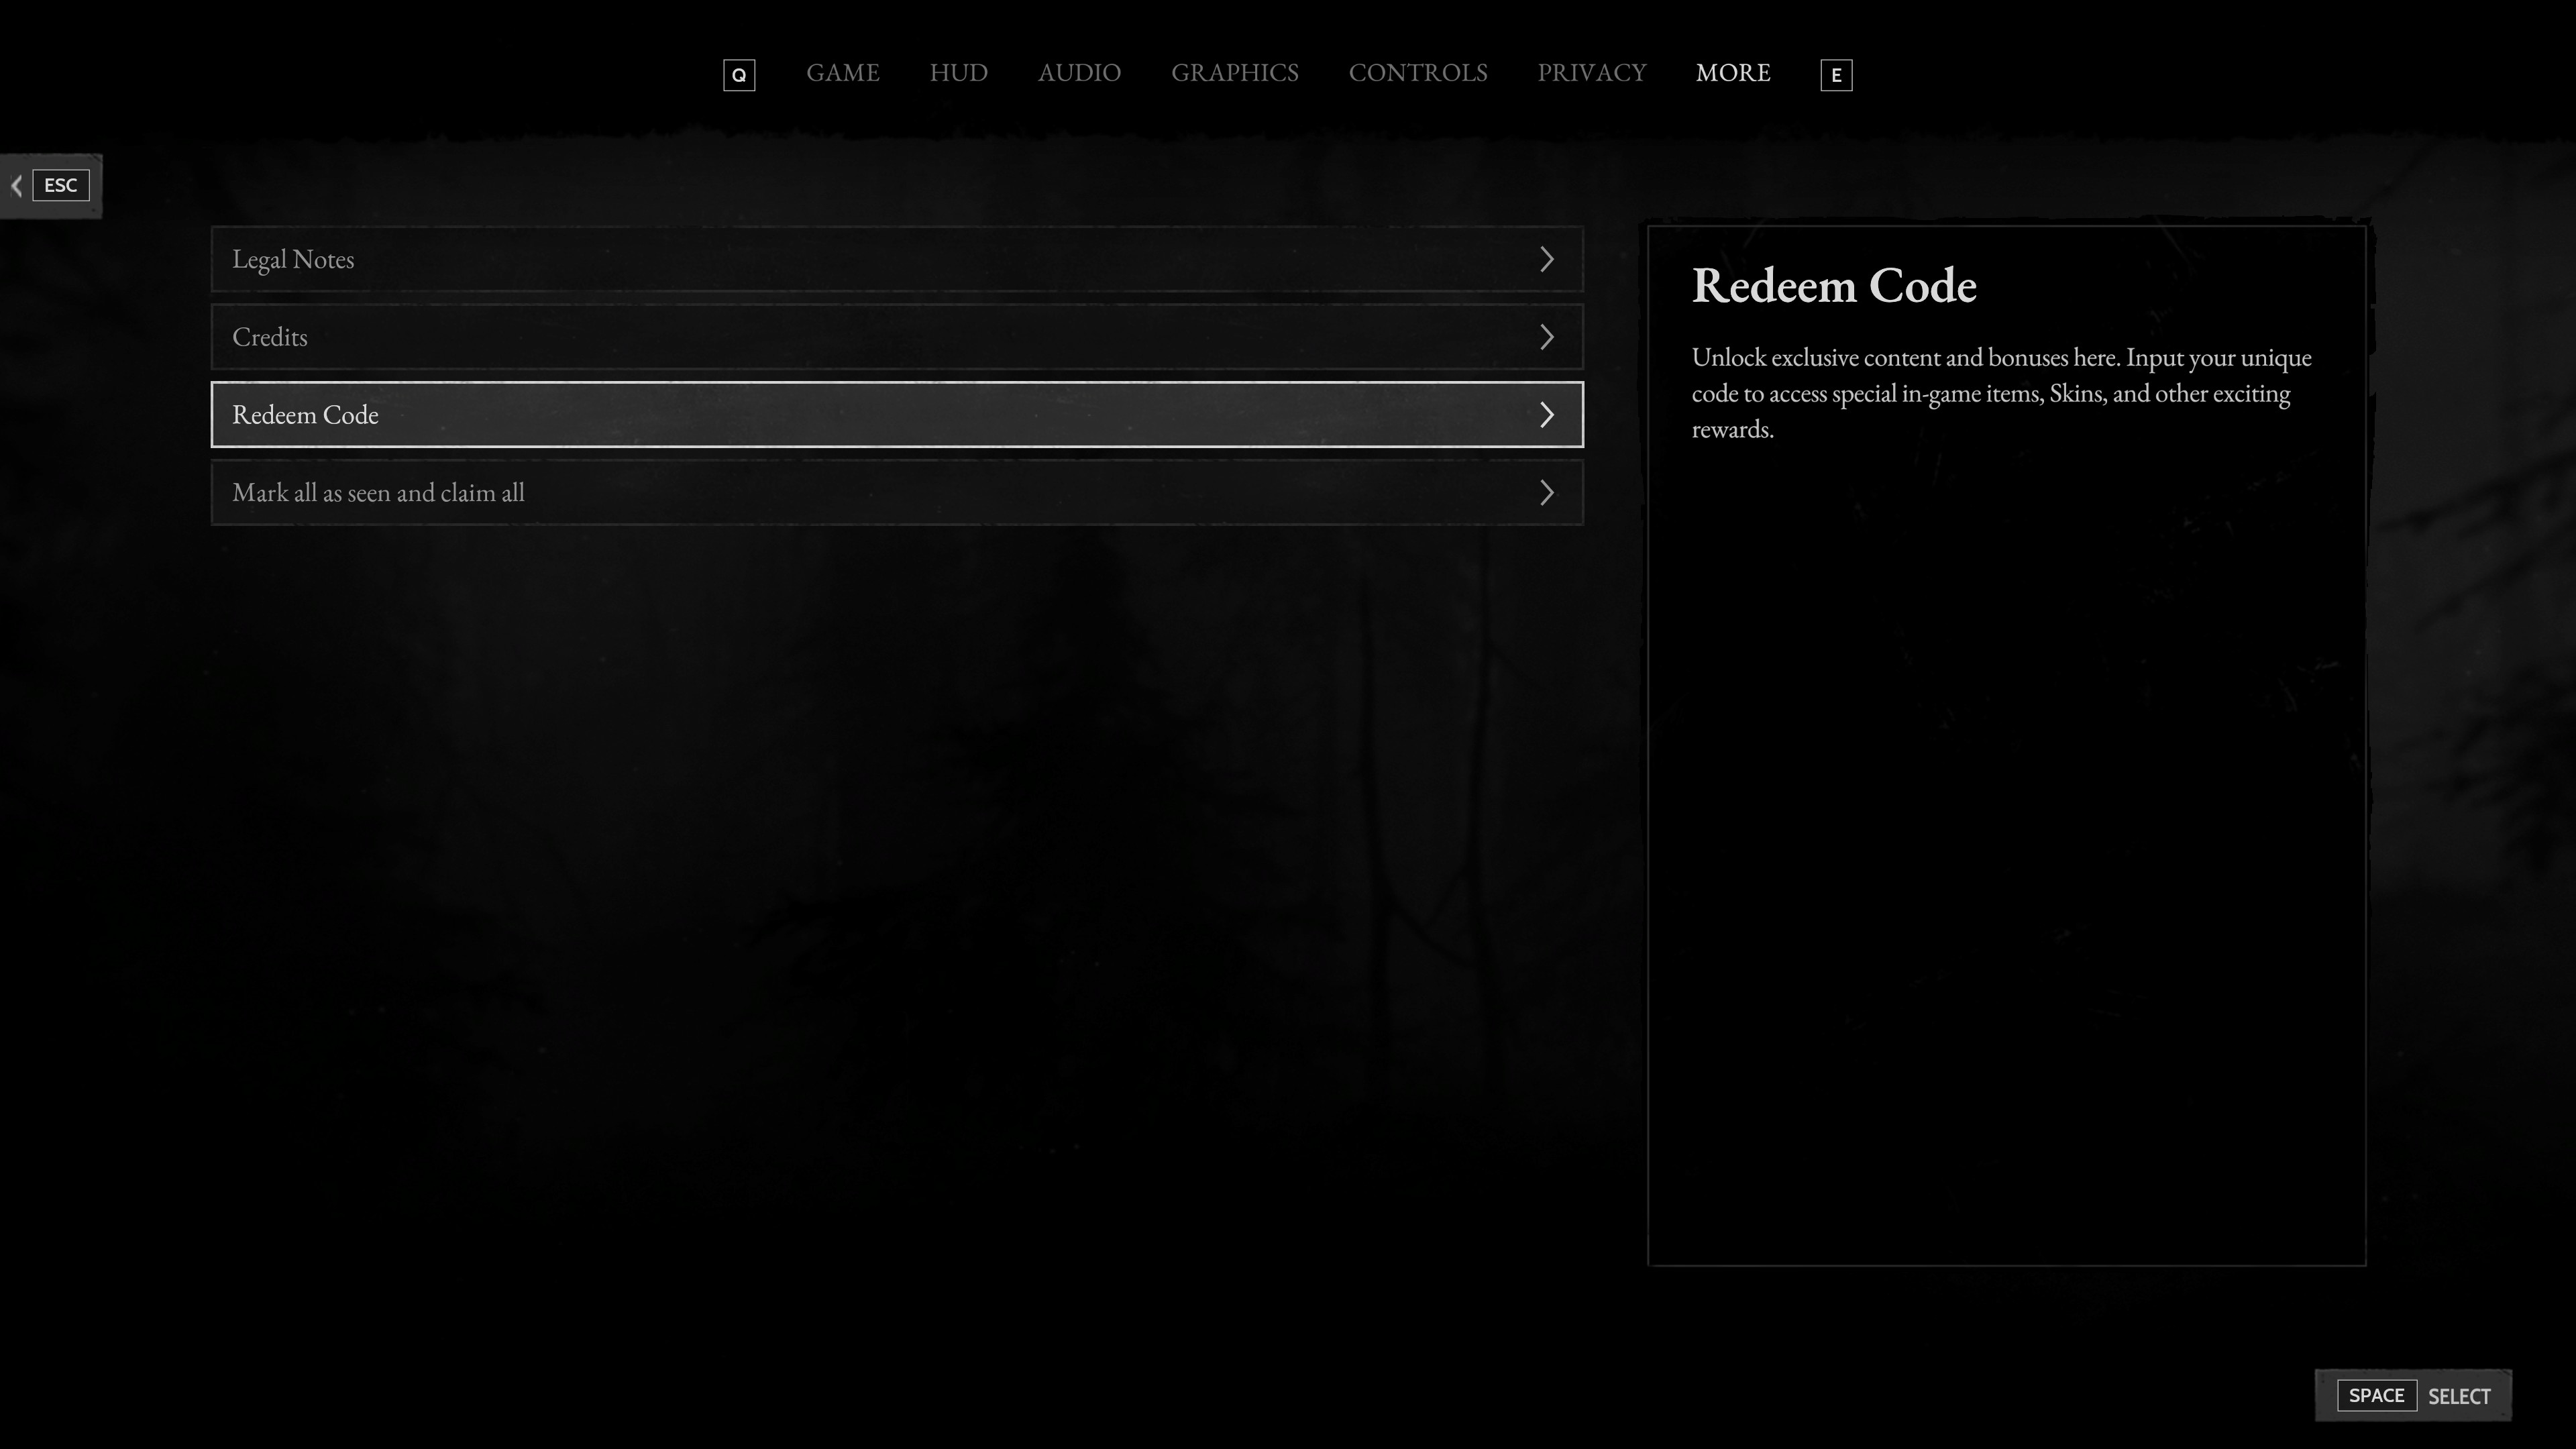Click the ESC key back button
This screenshot has width=2576, height=1449.
(61, 185)
